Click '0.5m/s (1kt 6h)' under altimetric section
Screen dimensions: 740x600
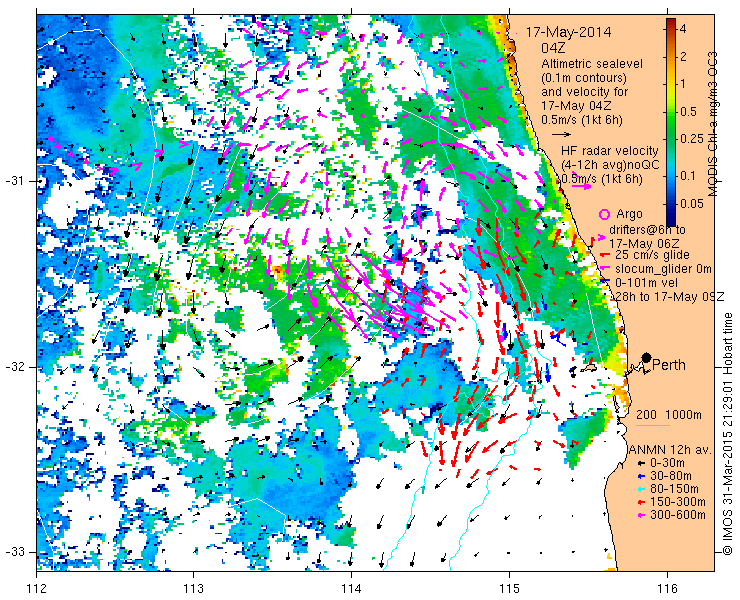(582, 120)
